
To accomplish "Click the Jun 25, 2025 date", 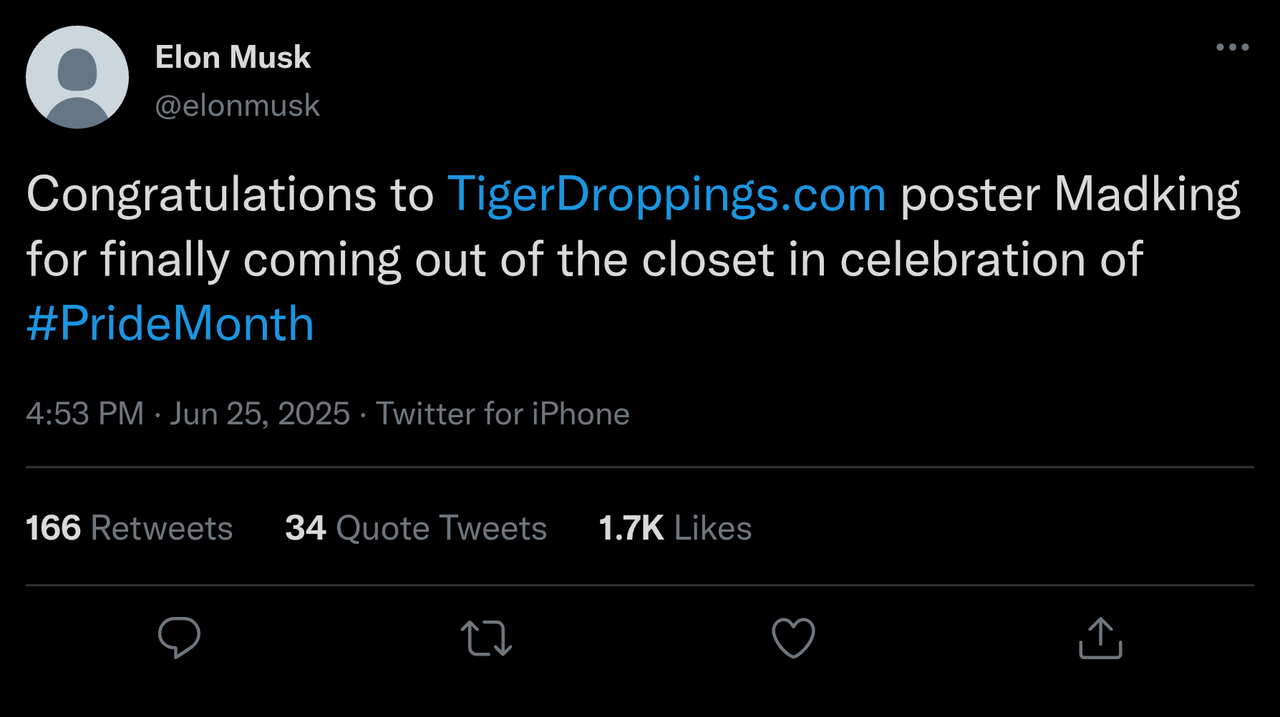I will pos(260,414).
